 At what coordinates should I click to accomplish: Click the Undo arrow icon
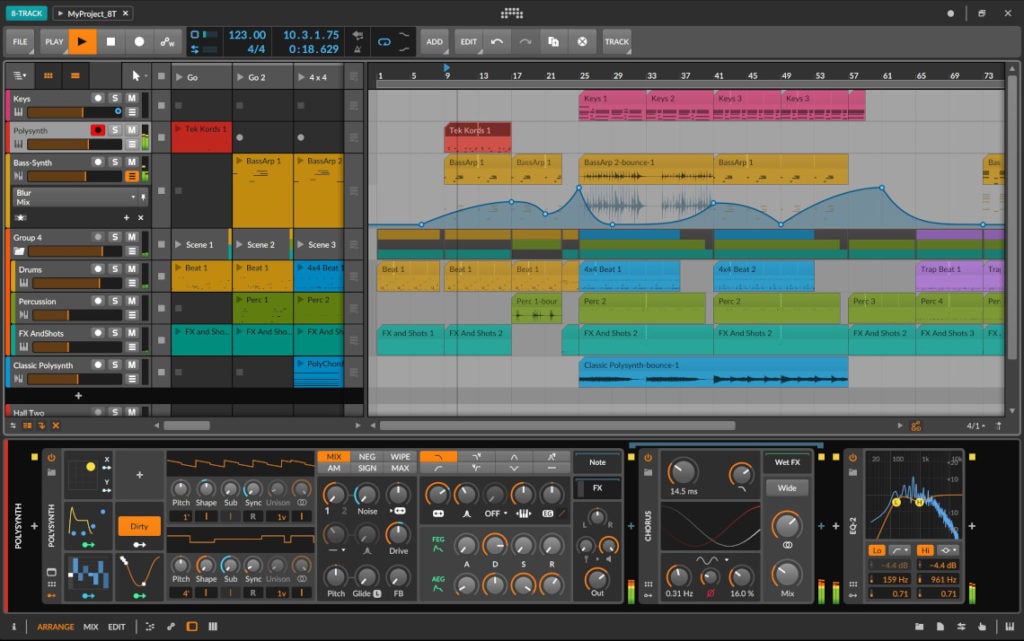click(x=497, y=42)
